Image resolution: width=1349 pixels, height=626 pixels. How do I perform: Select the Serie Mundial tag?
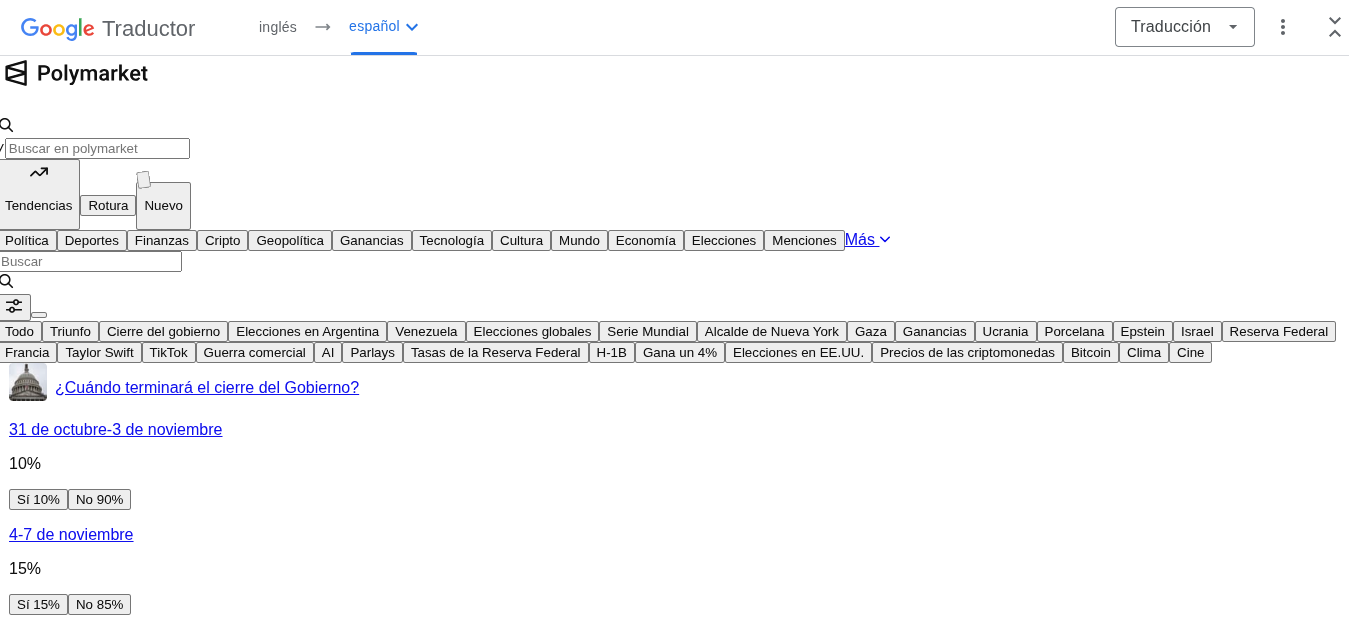point(648,331)
